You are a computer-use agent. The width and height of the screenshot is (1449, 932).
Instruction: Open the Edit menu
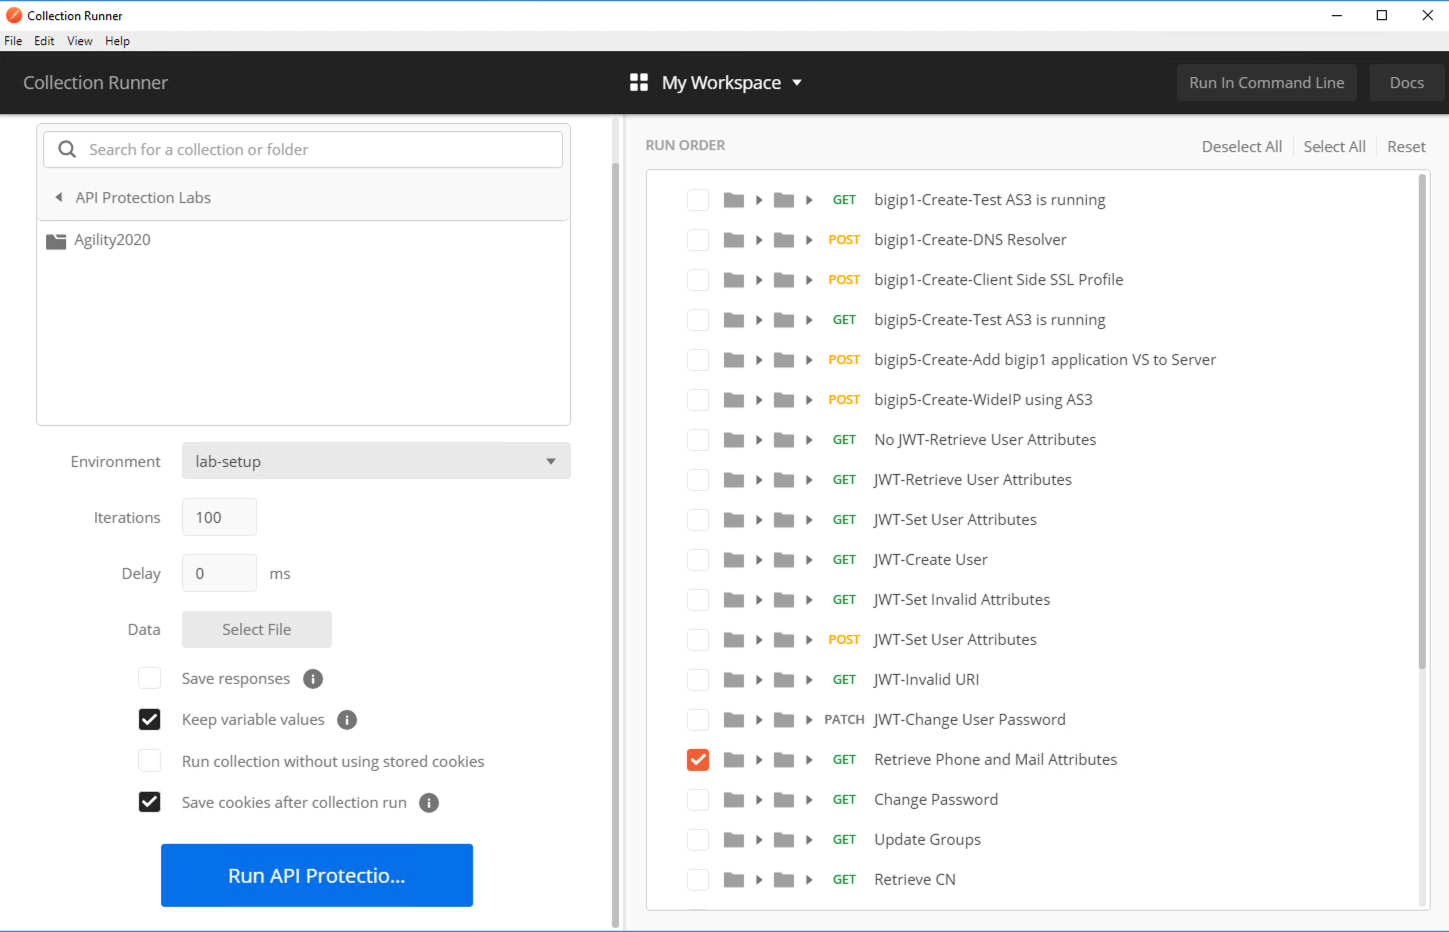click(x=44, y=41)
